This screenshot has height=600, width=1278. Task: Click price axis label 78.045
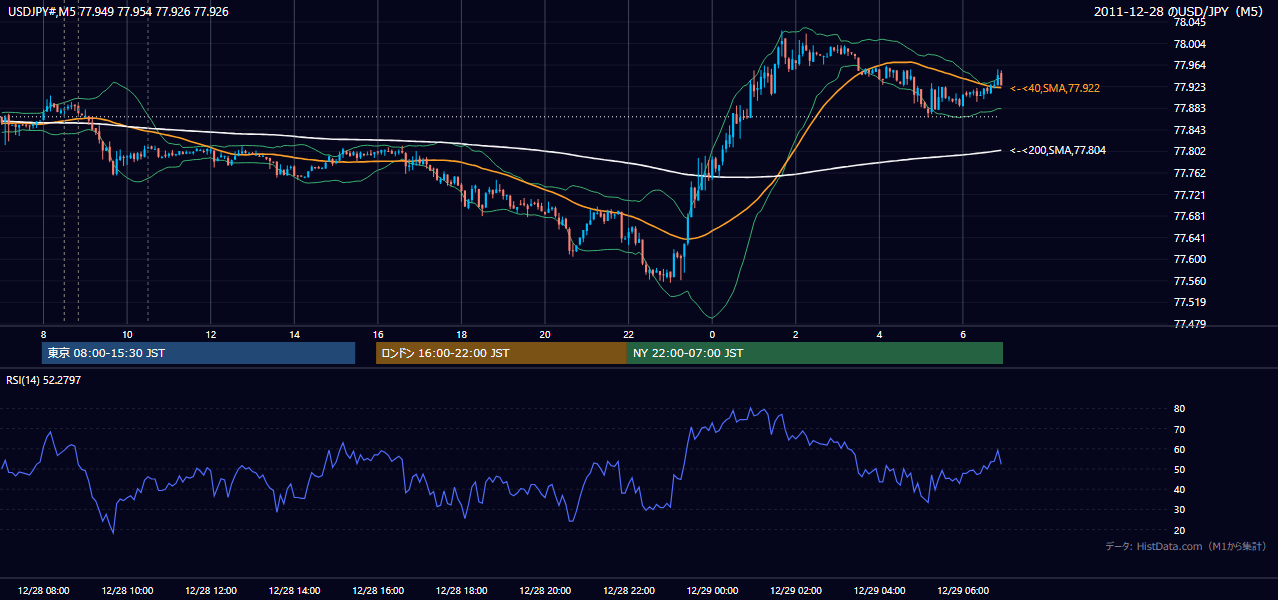coord(1192,22)
